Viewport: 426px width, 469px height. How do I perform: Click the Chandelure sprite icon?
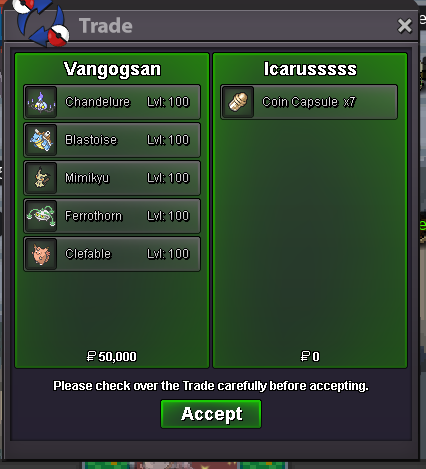click(41, 102)
